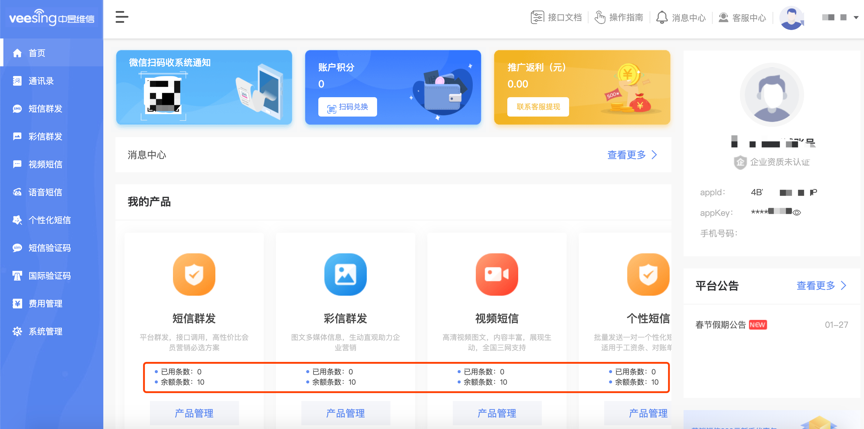This screenshot has height=429, width=864.
Task: Click the 客服中心 headset icon
Action: (723, 18)
